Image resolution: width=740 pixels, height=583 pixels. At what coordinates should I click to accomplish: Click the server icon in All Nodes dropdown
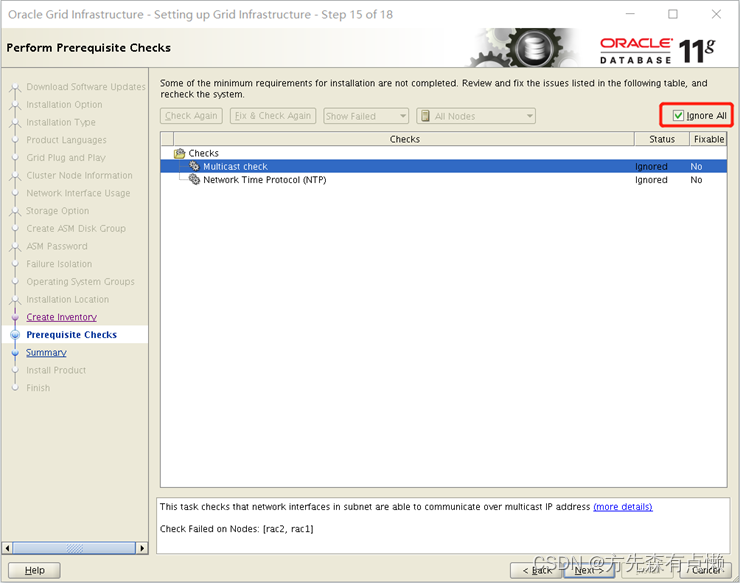point(425,116)
